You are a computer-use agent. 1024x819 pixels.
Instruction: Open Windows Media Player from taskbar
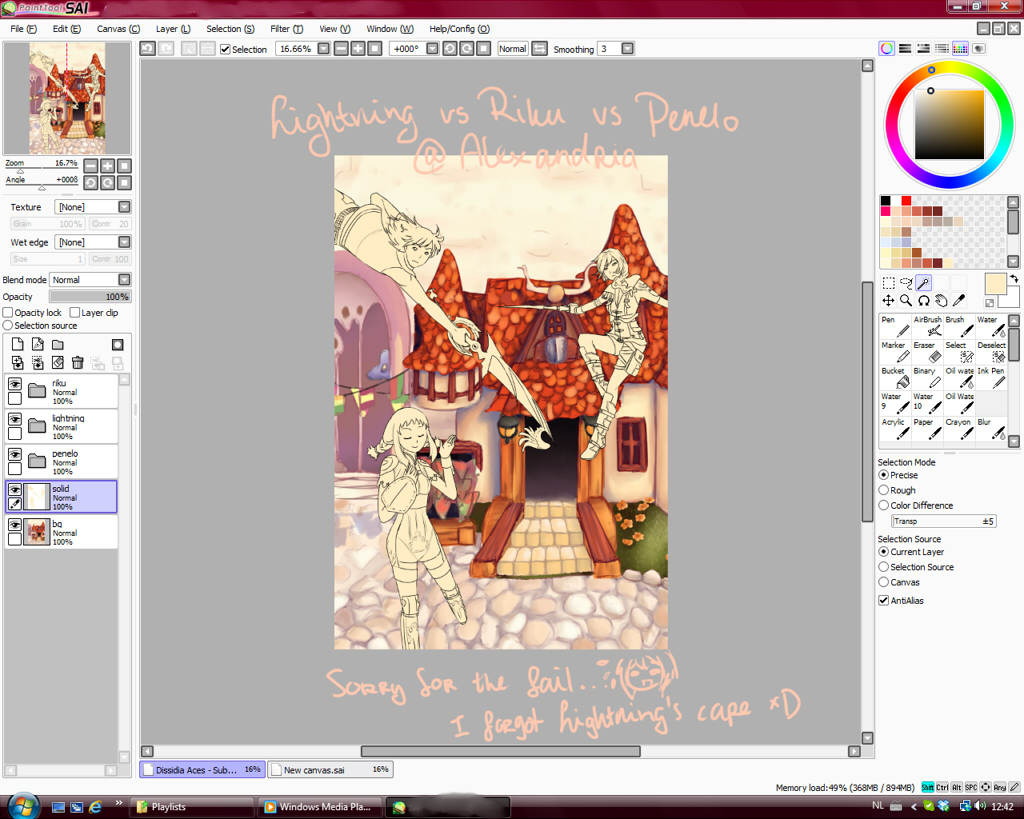319,807
